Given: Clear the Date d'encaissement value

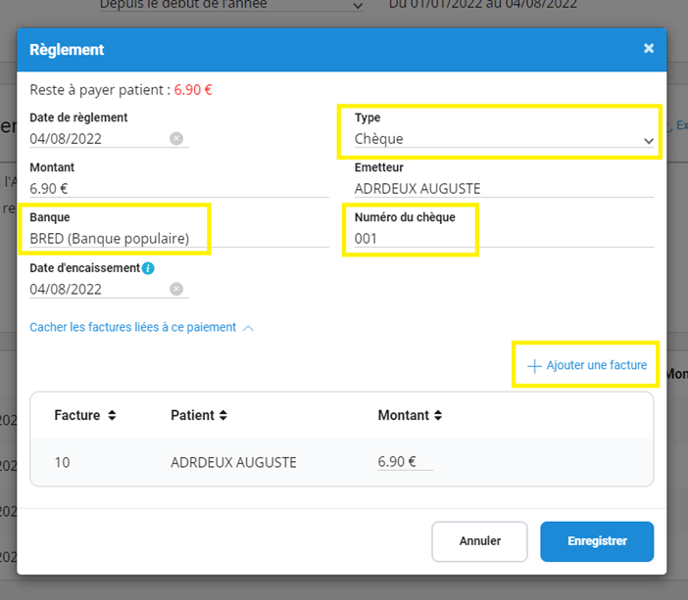Looking at the screenshot, I should [x=176, y=289].
